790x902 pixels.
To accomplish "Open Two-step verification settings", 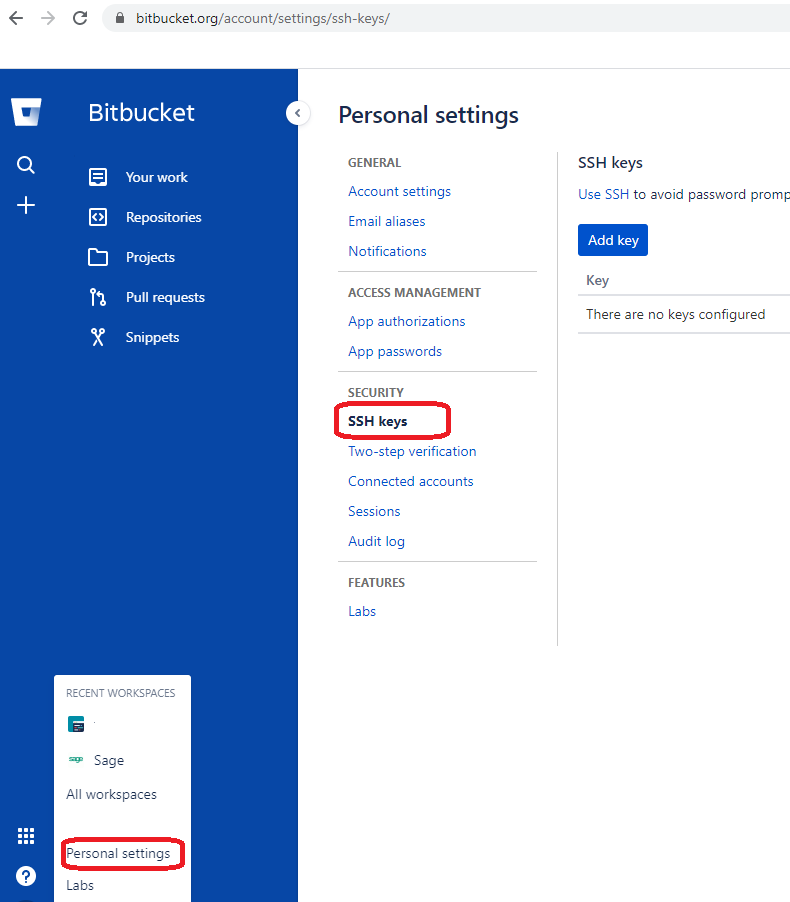I will tap(412, 452).
